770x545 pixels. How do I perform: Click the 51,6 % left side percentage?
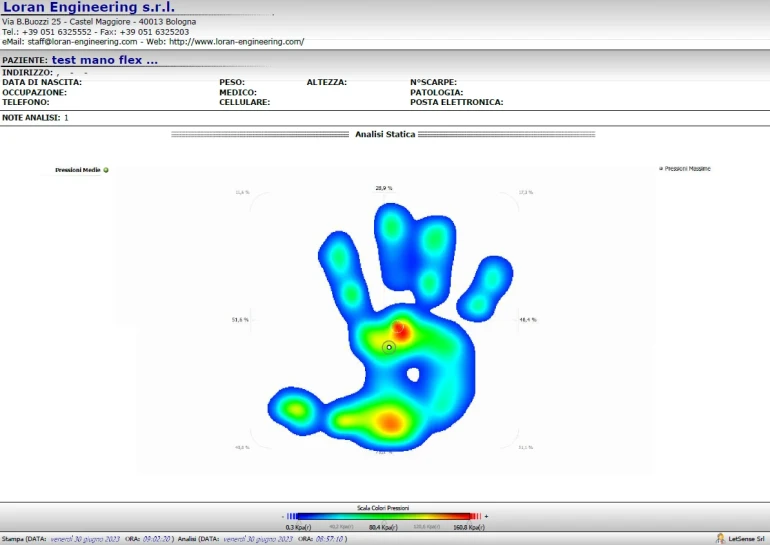click(x=240, y=320)
